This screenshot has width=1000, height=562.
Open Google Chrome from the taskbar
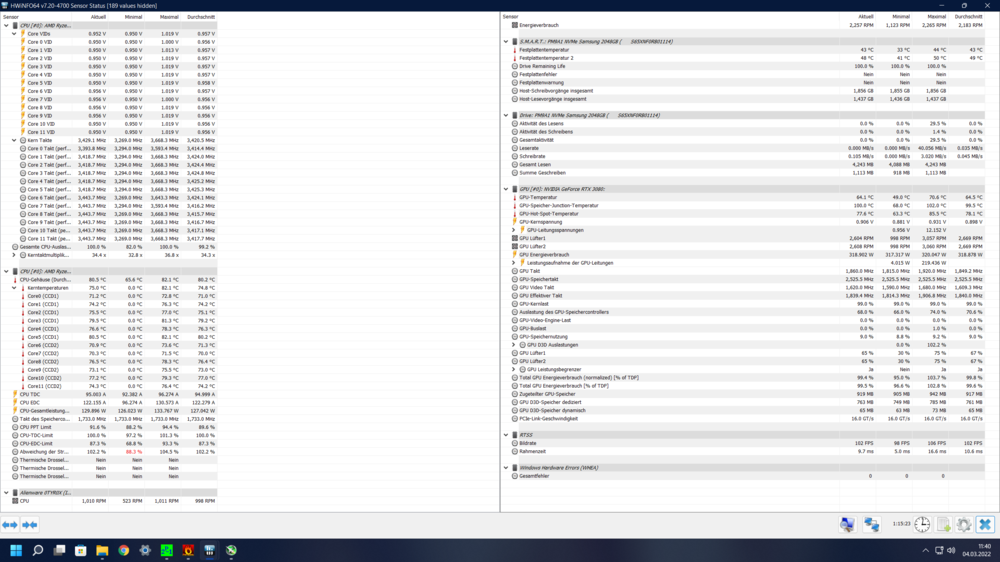(123, 550)
